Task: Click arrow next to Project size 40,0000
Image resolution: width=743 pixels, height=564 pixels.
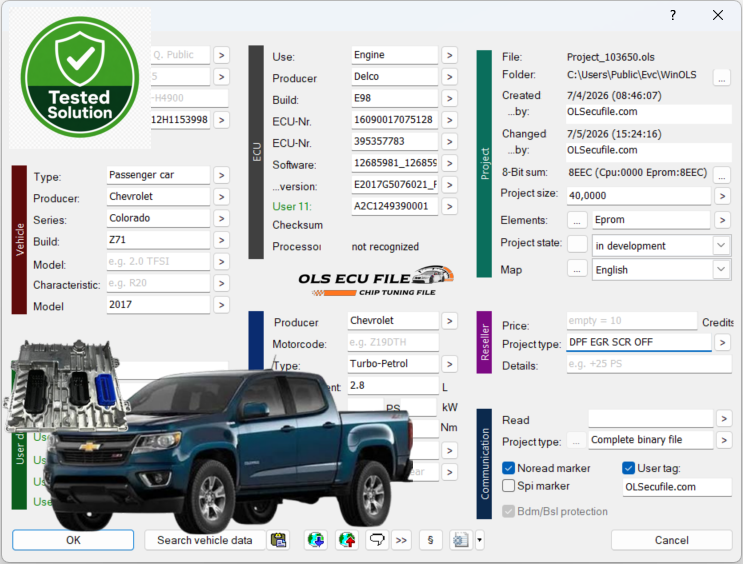Action: click(x=722, y=196)
